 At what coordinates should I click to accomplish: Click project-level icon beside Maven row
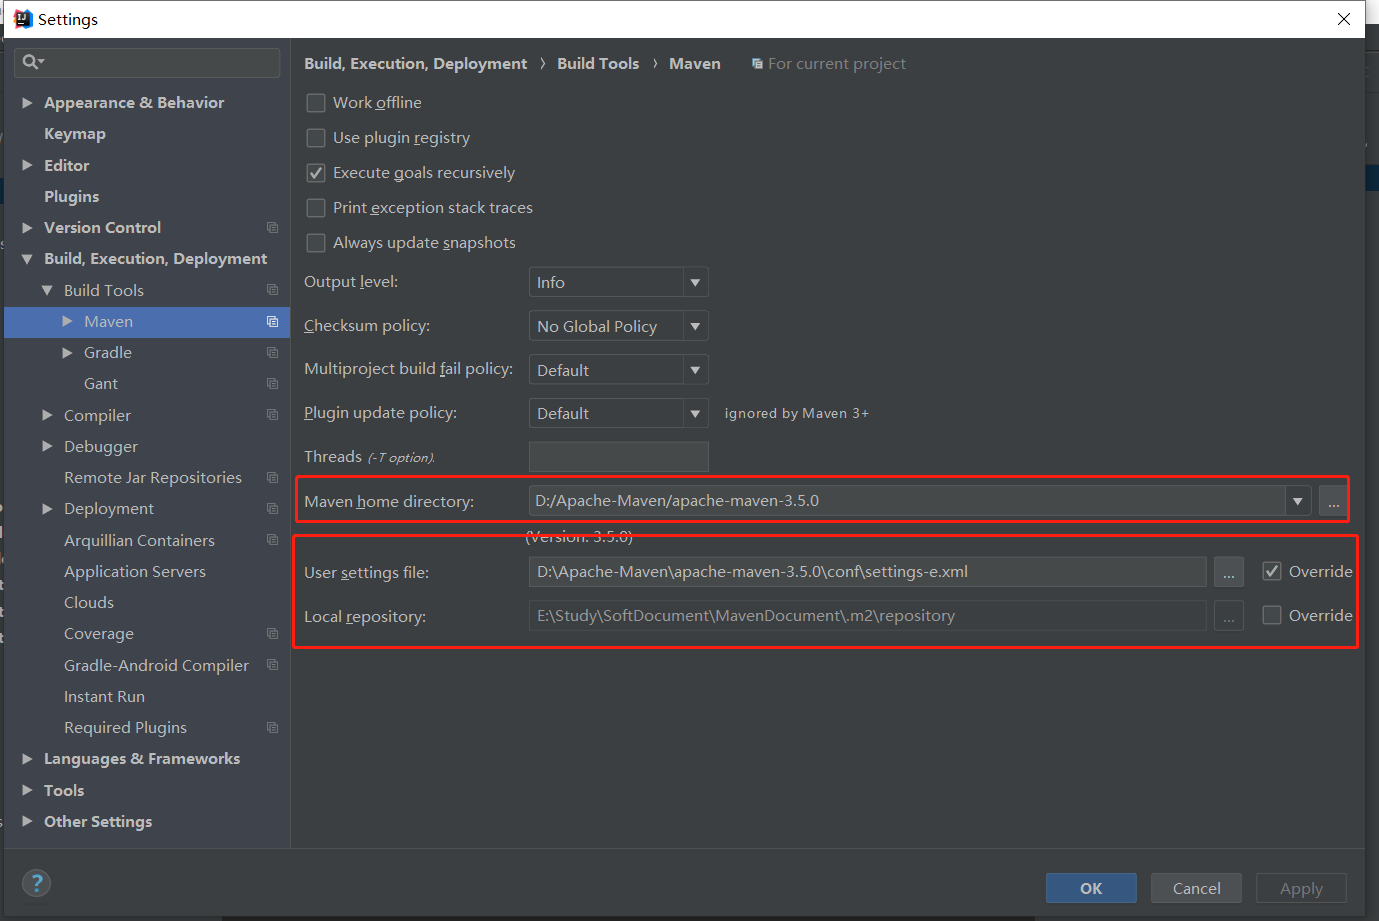click(272, 321)
